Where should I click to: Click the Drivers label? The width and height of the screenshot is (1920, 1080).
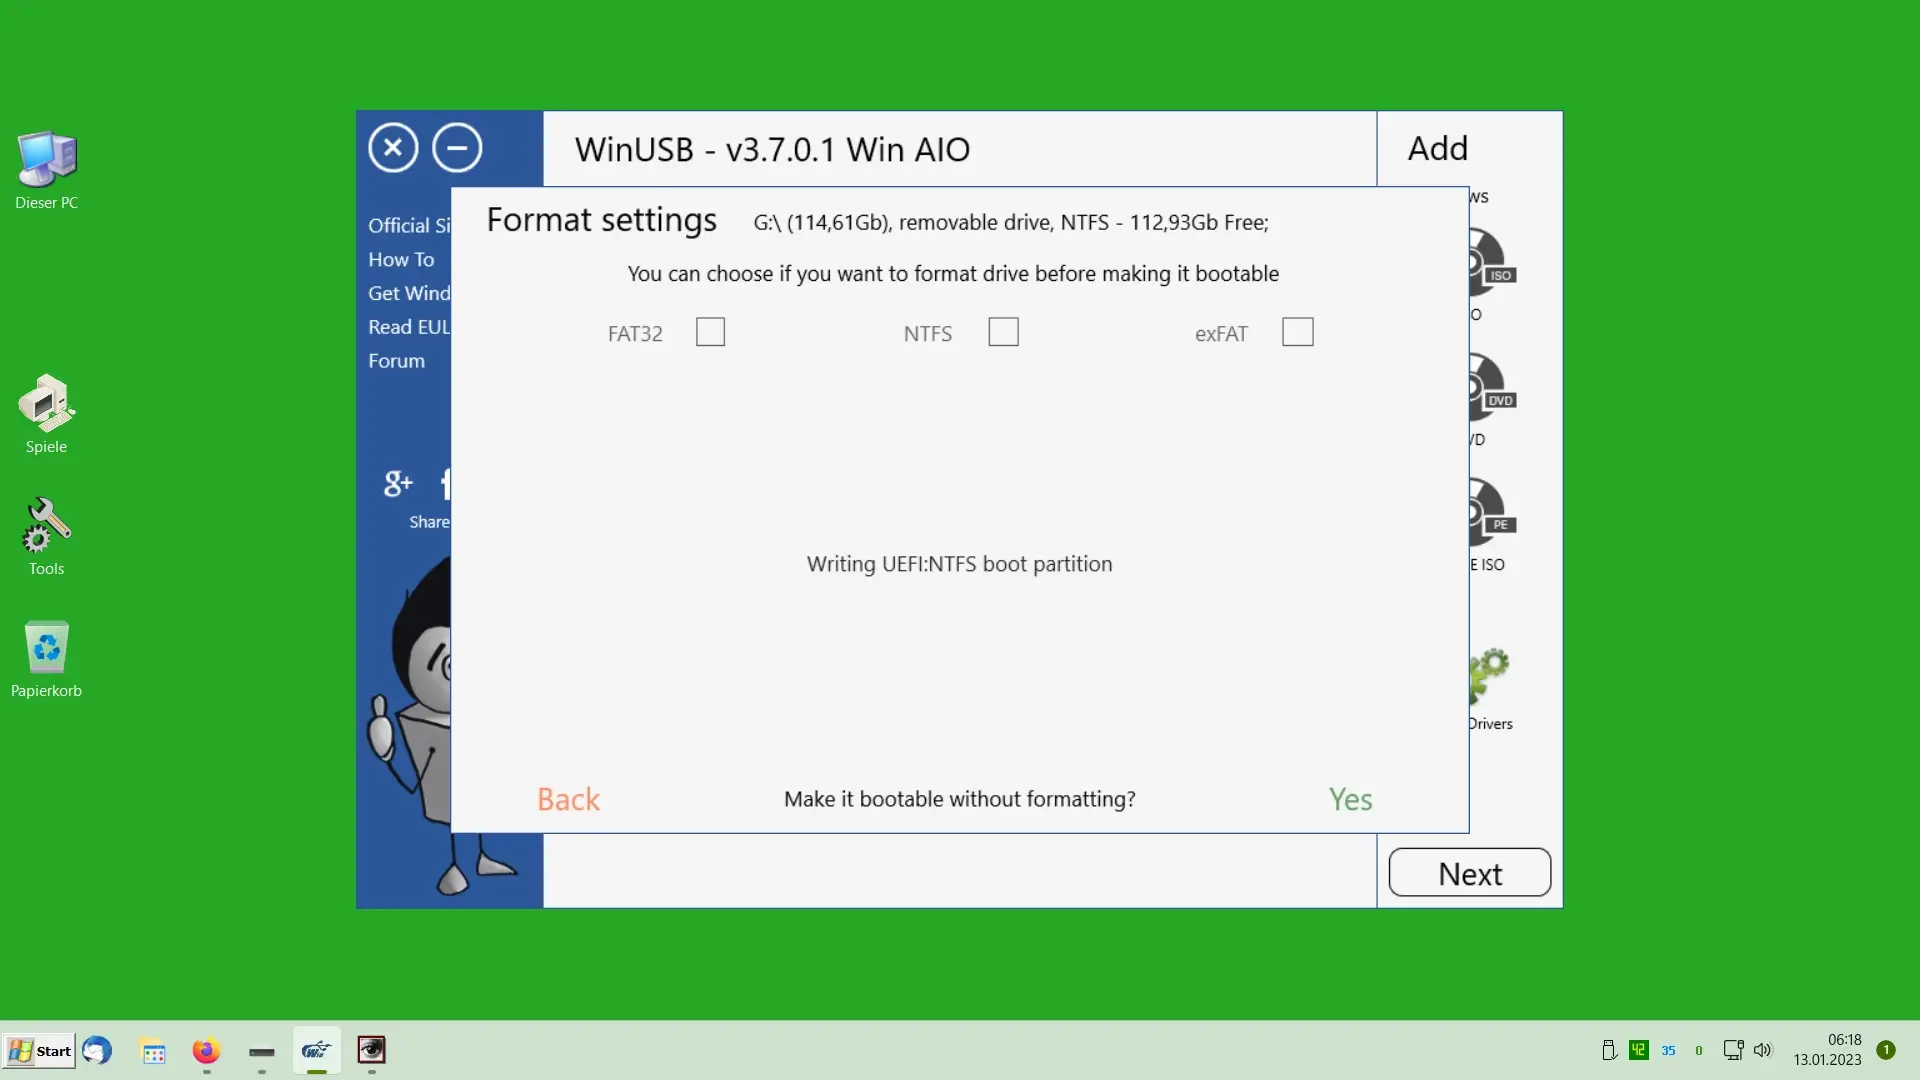pos(1490,724)
